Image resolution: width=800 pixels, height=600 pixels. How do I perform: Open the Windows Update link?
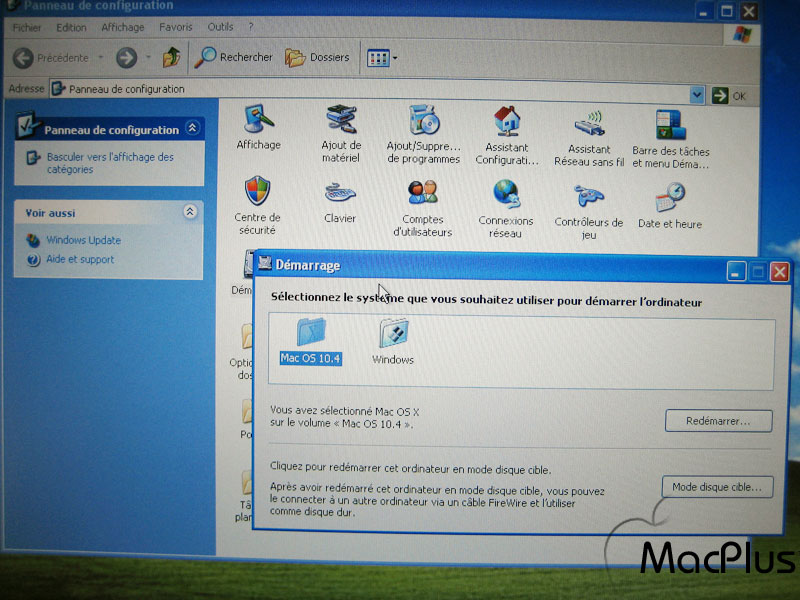pos(84,240)
